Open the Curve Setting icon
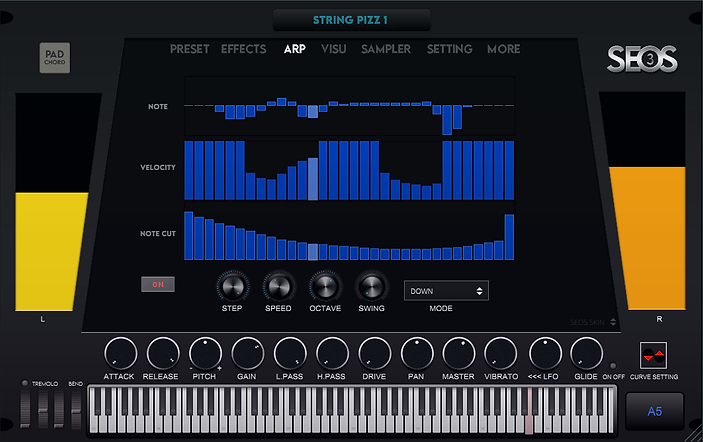703x442 pixels. click(654, 355)
